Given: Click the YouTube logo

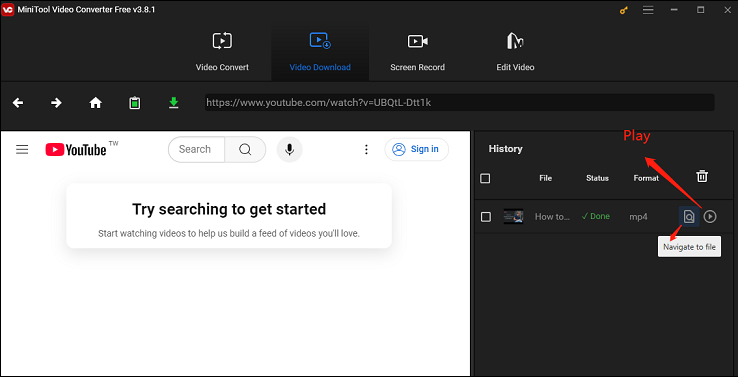Looking at the screenshot, I should pos(76,150).
